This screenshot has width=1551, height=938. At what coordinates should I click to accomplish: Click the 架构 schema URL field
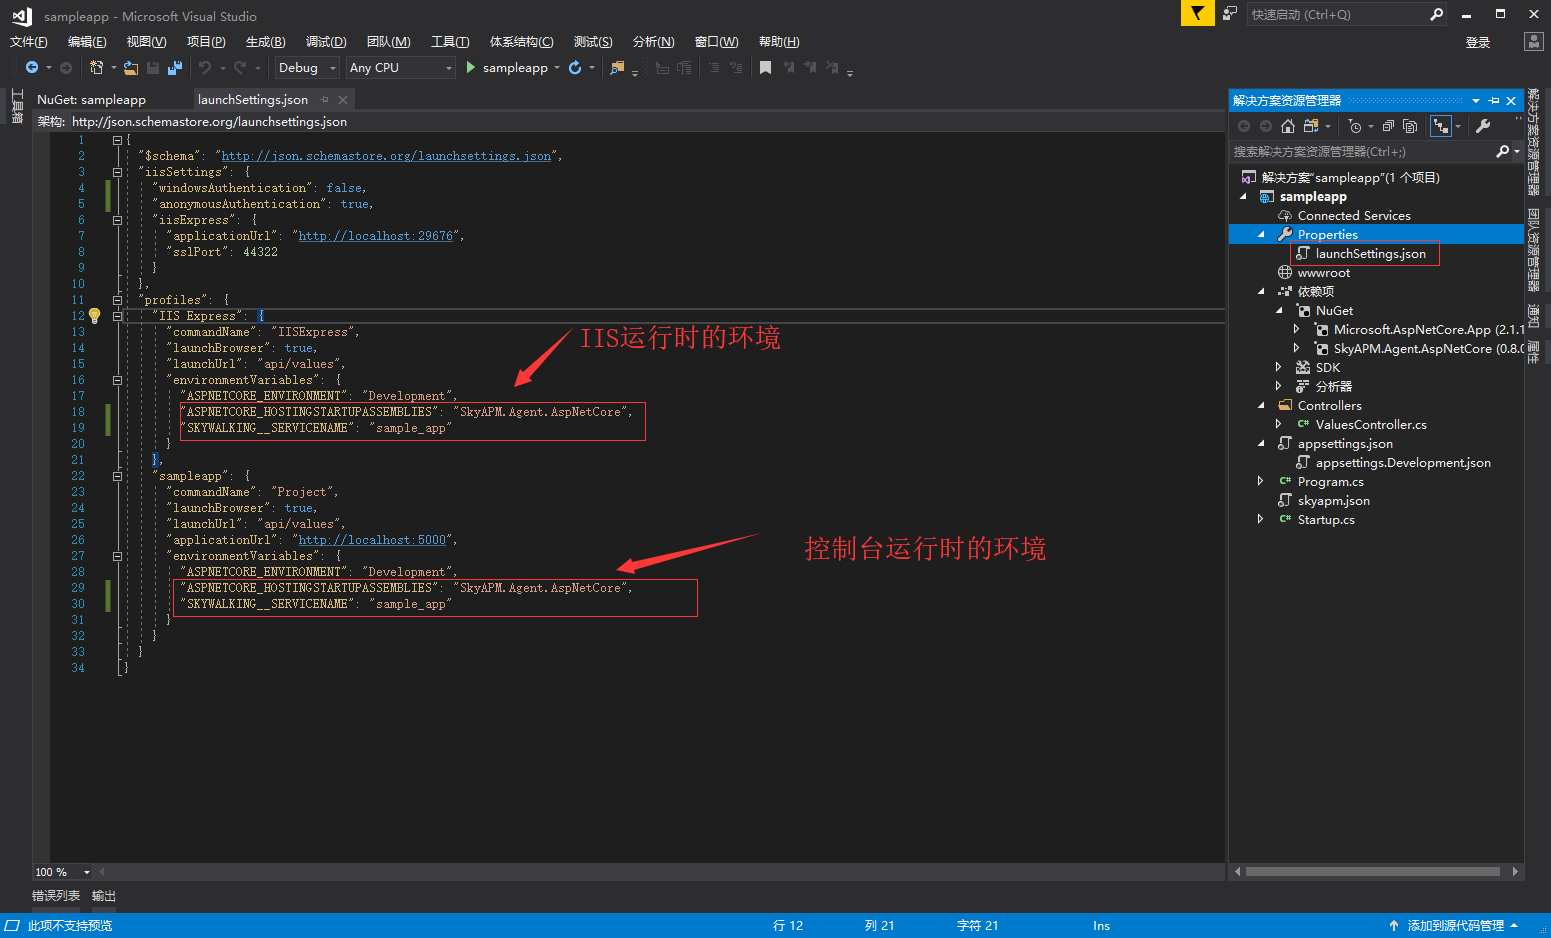[645, 121]
